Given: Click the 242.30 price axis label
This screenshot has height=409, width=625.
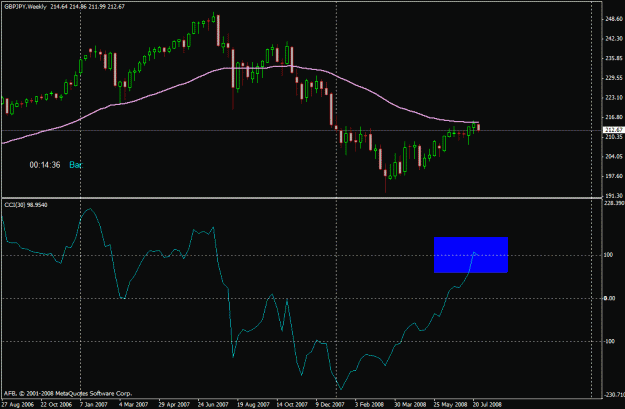Looking at the screenshot, I should (x=614, y=39).
